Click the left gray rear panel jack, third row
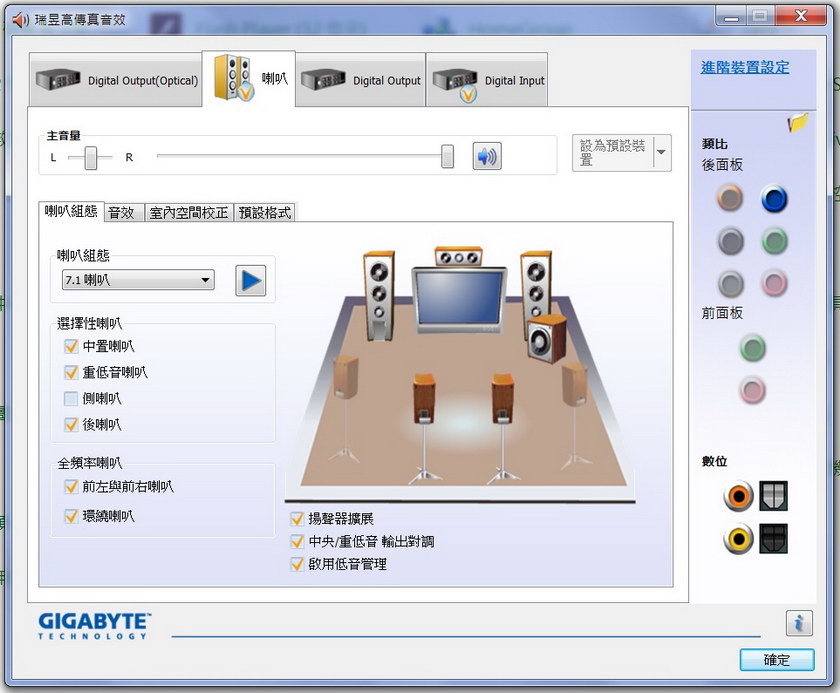840x693 pixels. (731, 283)
